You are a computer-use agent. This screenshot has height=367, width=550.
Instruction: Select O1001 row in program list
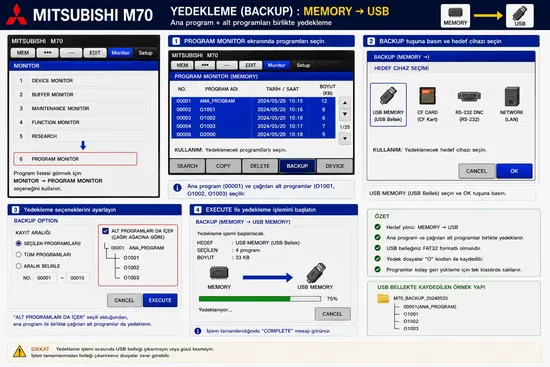[253, 109]
